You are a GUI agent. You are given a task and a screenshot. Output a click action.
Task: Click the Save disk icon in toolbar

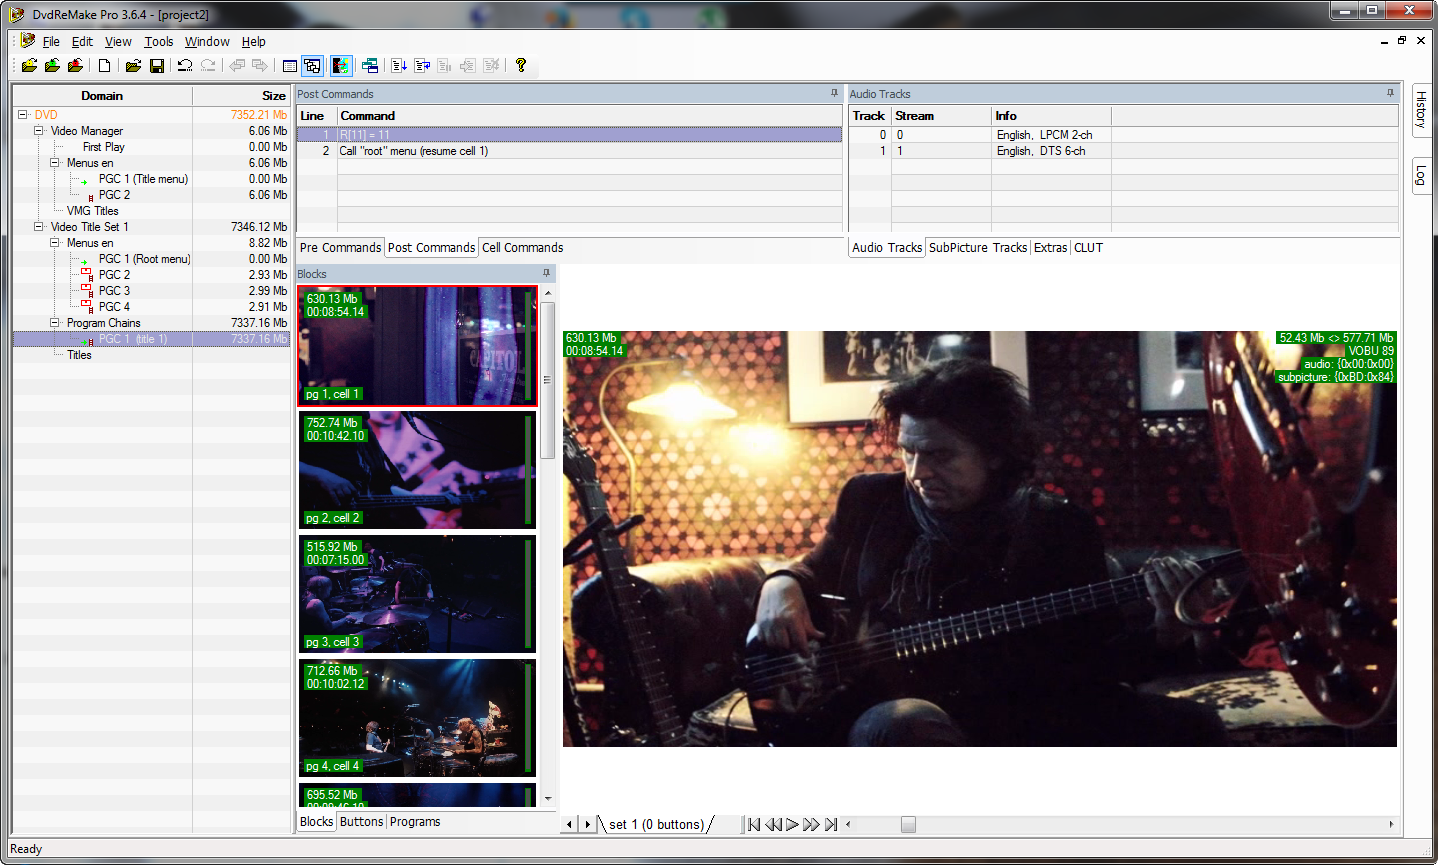157,66
